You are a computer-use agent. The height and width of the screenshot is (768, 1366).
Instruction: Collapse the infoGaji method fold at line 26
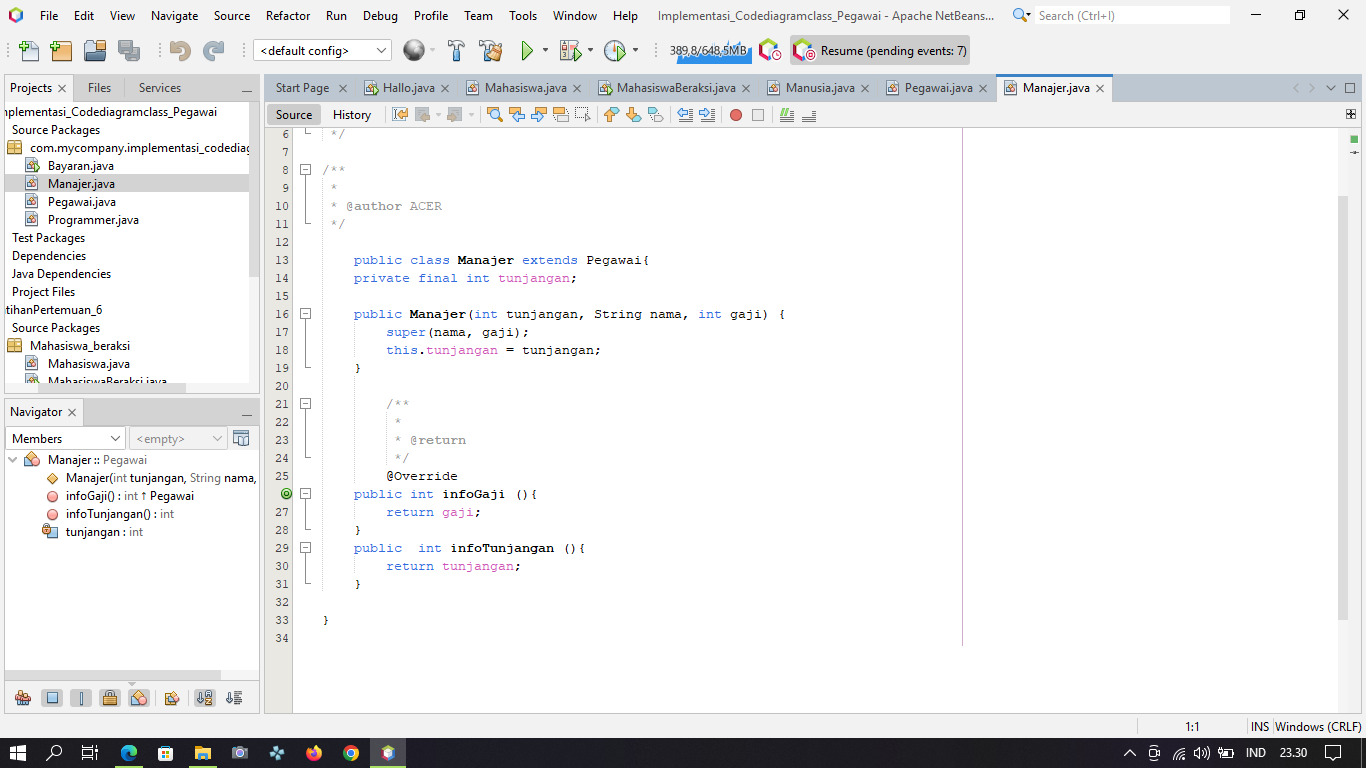[306, 493]
